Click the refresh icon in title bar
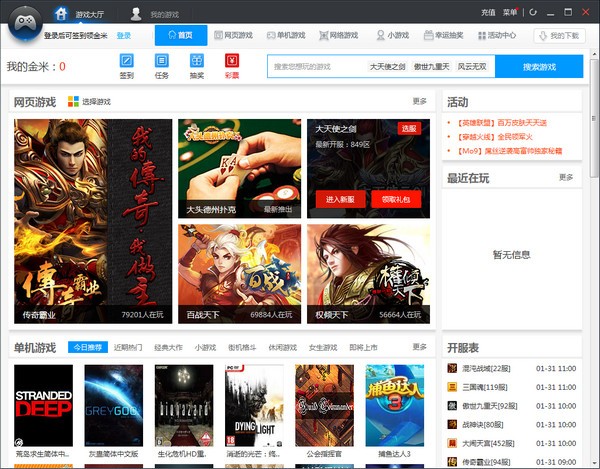 pyautogui.click(x=533, y=12)
